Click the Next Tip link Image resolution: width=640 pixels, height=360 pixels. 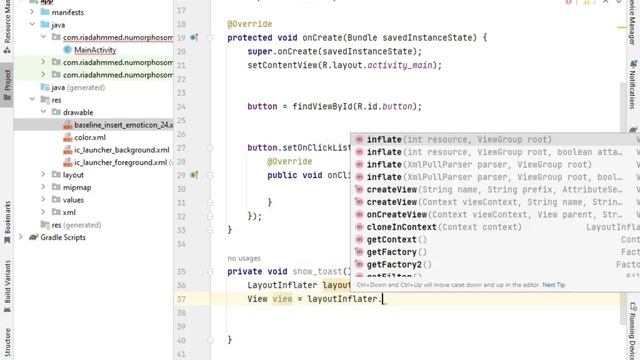tap(553, 285)
